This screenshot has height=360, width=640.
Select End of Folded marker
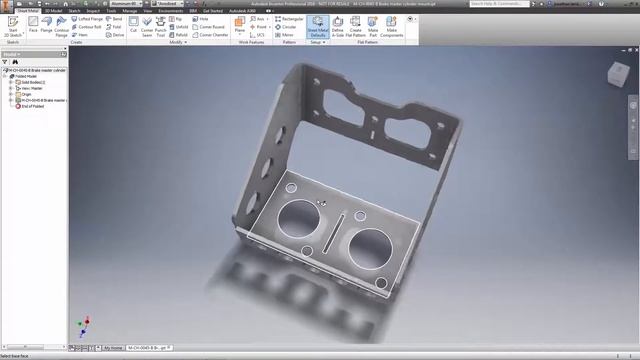click(x=29, y=106)
